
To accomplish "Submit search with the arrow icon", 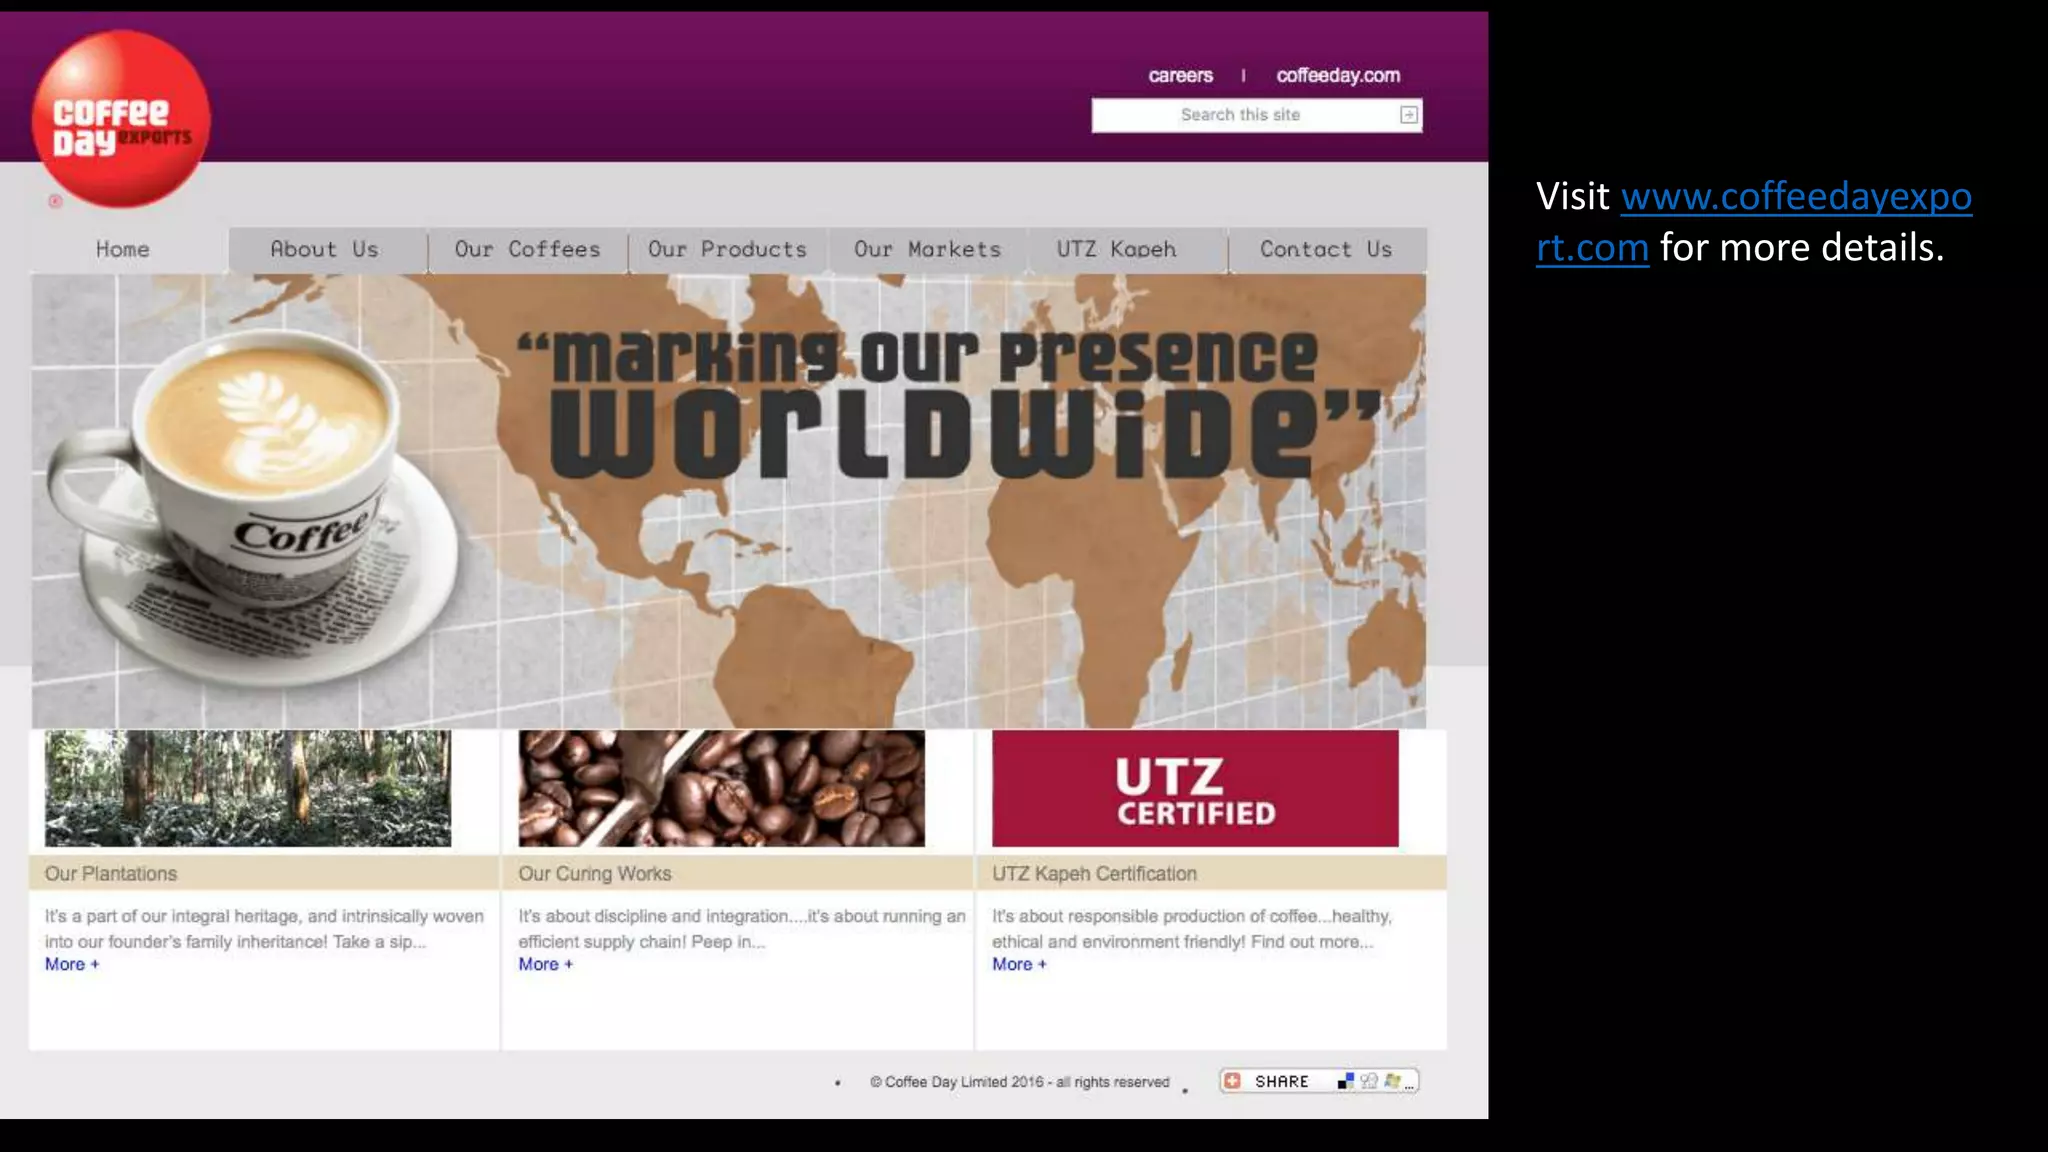I will [1408, 115].
